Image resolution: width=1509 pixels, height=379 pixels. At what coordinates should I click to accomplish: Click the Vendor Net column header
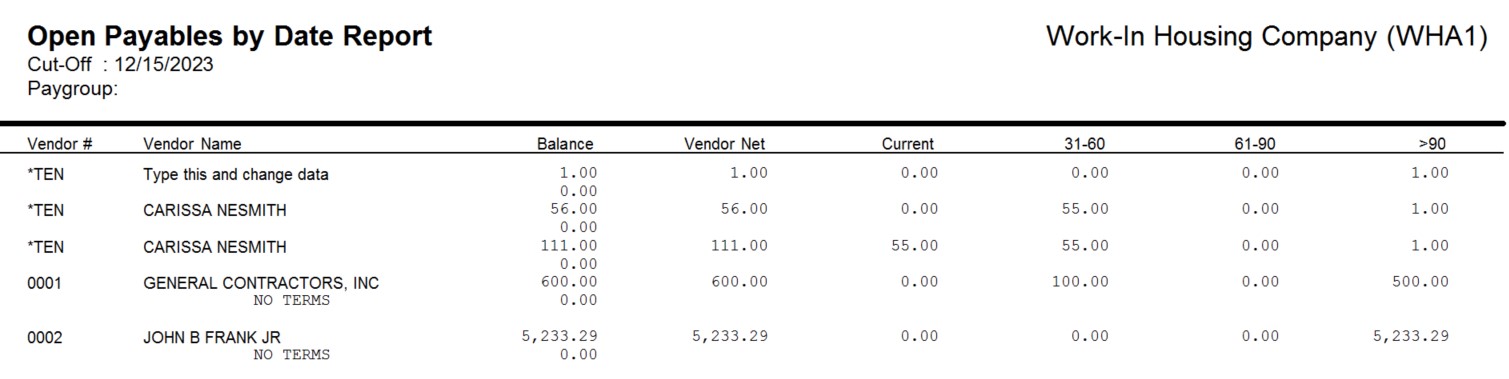pyautogui.click(x=724, y=144)
